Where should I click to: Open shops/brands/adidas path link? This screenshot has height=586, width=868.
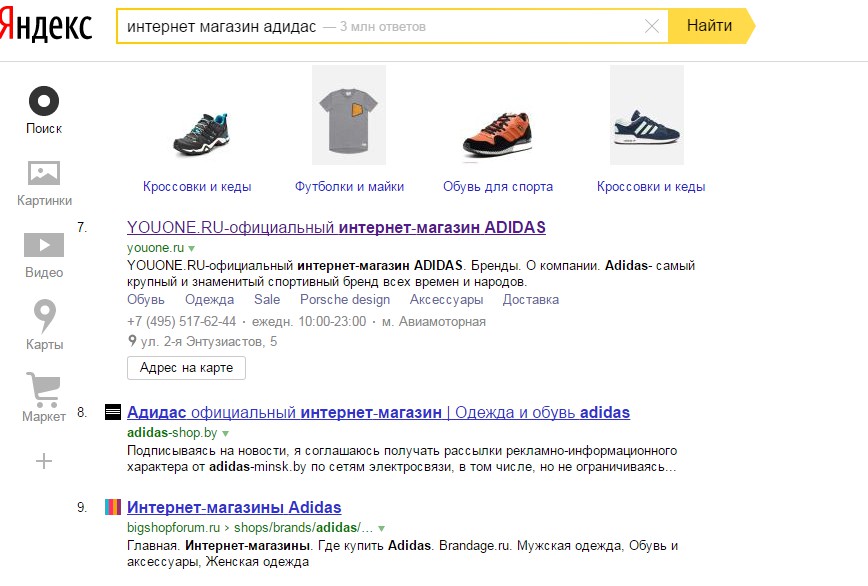(x=303, y=527)
